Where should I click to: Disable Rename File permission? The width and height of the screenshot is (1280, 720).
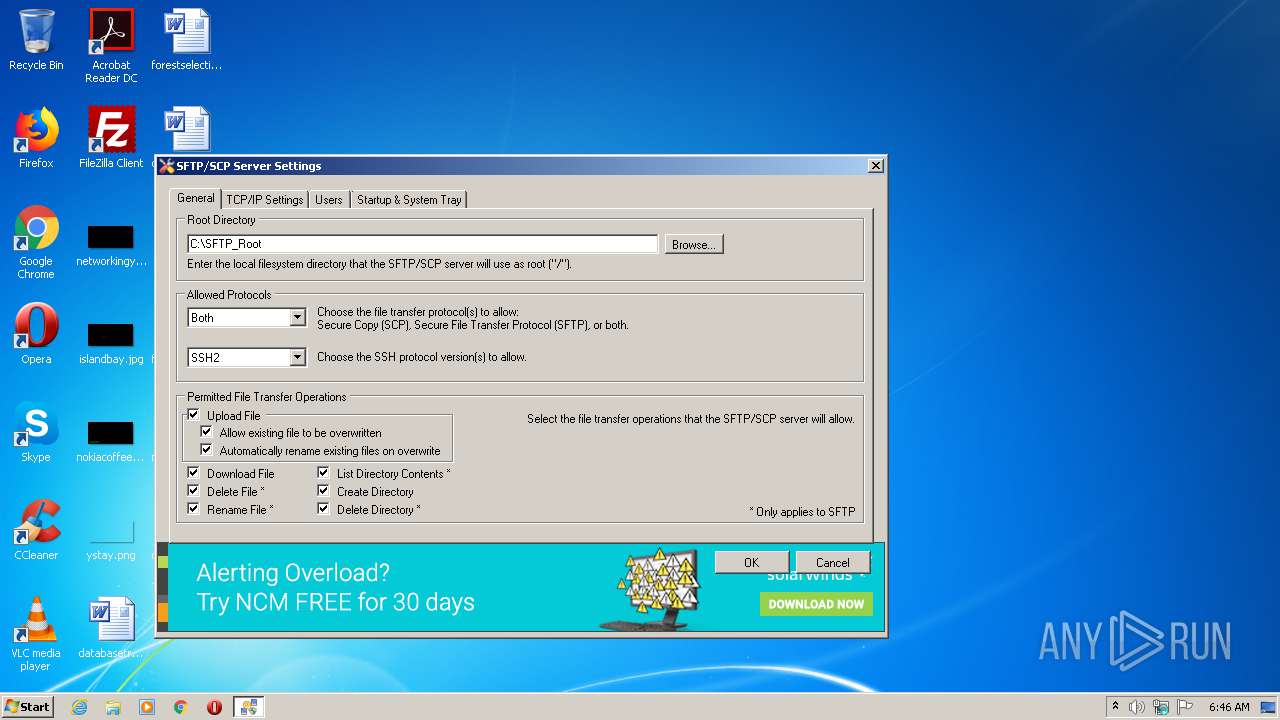tap(194, 509)
